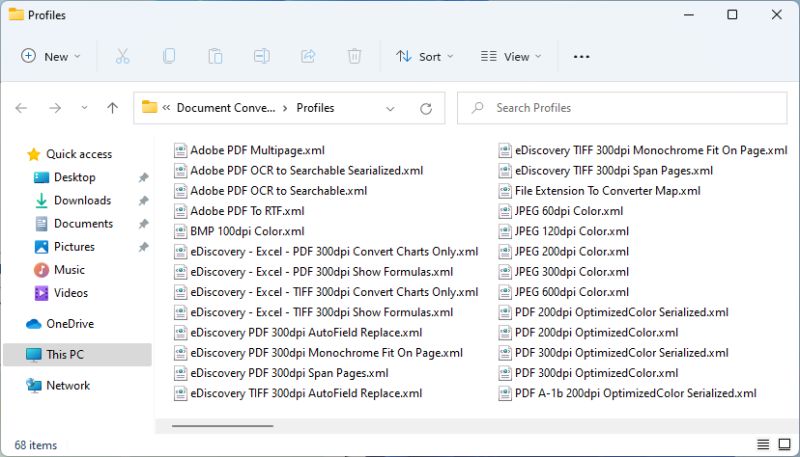Image resolution: width=800 pixels, height=457 pixels.
Task: Show hidden breadcrumb path chevrons
Action: (x=166, y=108)
